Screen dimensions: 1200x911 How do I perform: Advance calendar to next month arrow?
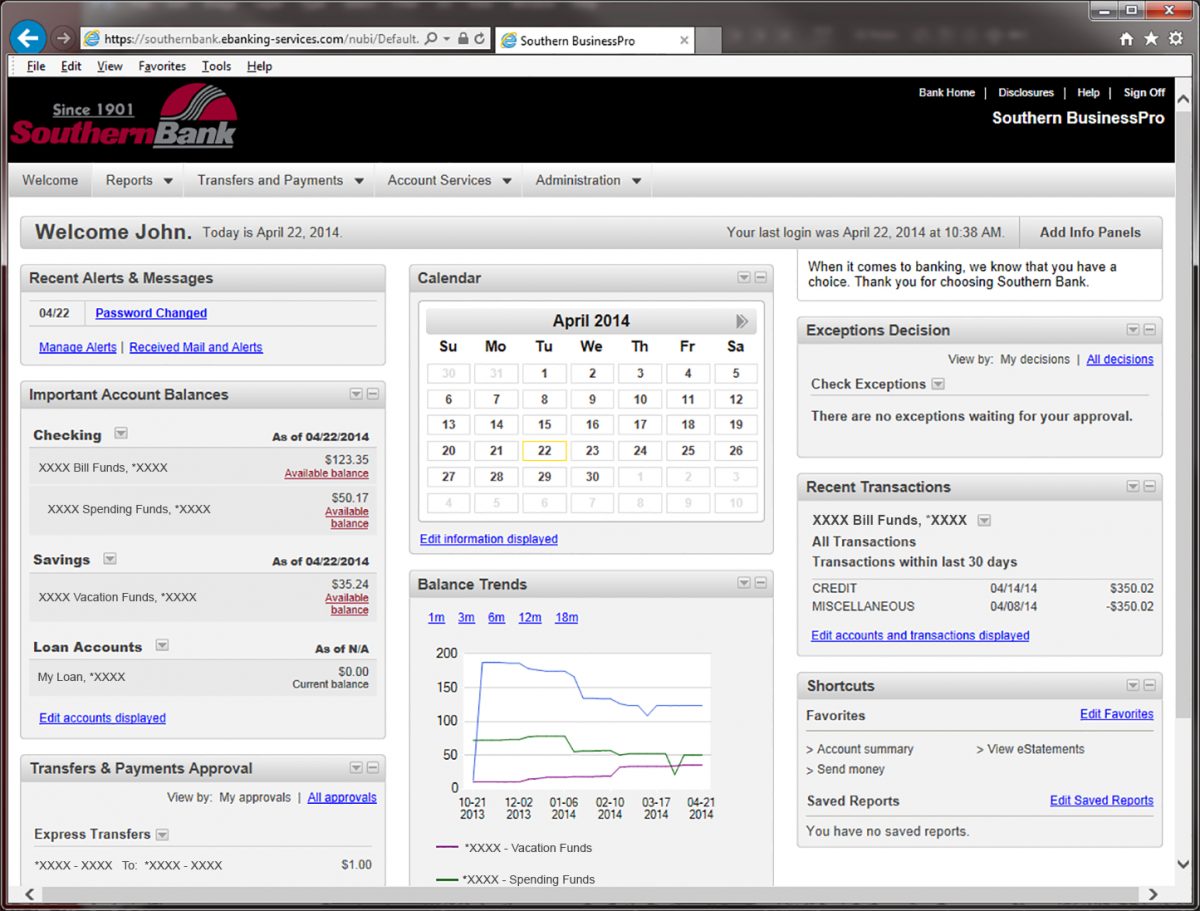point(742,321)
